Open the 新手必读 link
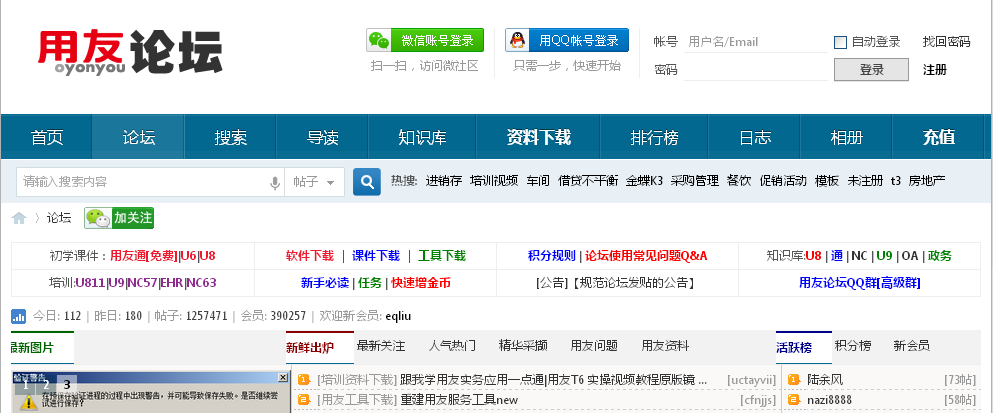 (x=325, y=283)
